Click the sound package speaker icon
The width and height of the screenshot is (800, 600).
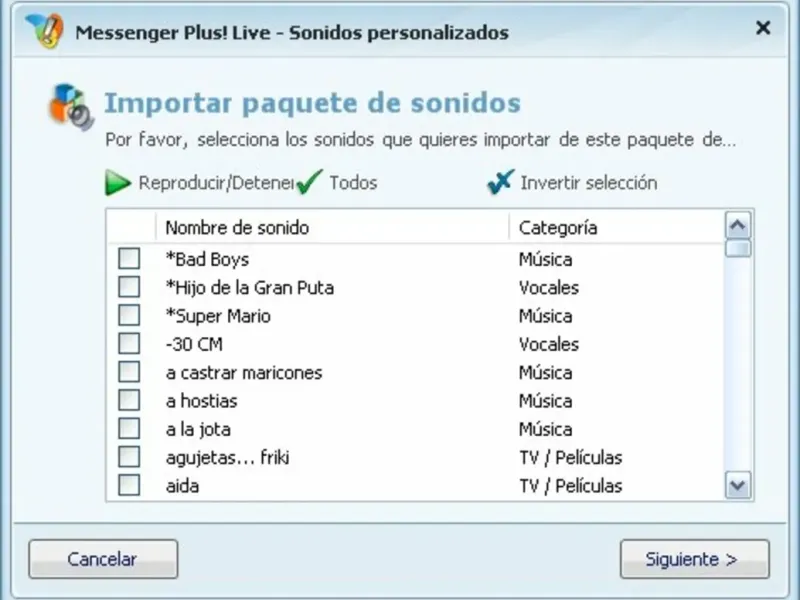coord(71,106)
